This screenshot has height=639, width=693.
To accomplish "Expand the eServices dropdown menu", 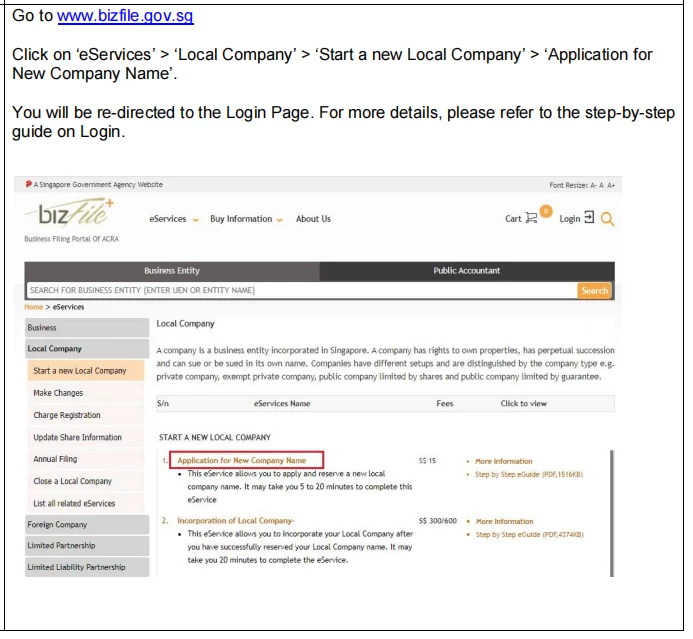I will coord(174,219).
